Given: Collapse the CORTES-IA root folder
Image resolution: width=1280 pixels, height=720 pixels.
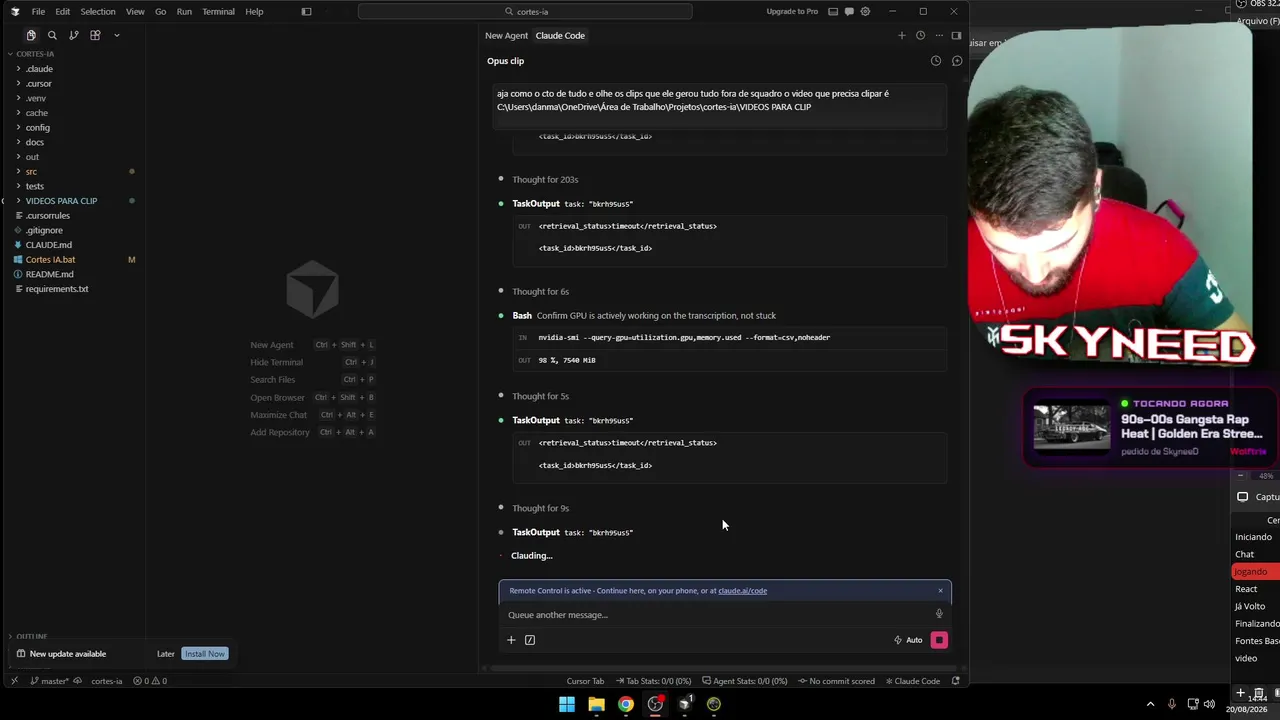Looking at the screenshot, I should (x=35, y=54).
